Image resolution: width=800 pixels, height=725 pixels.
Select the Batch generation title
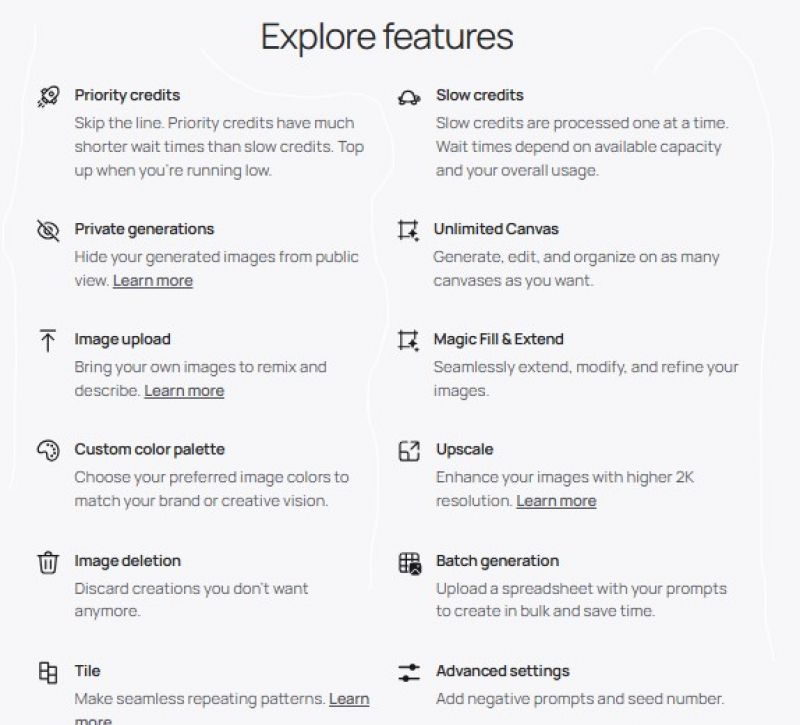[497, 561]
